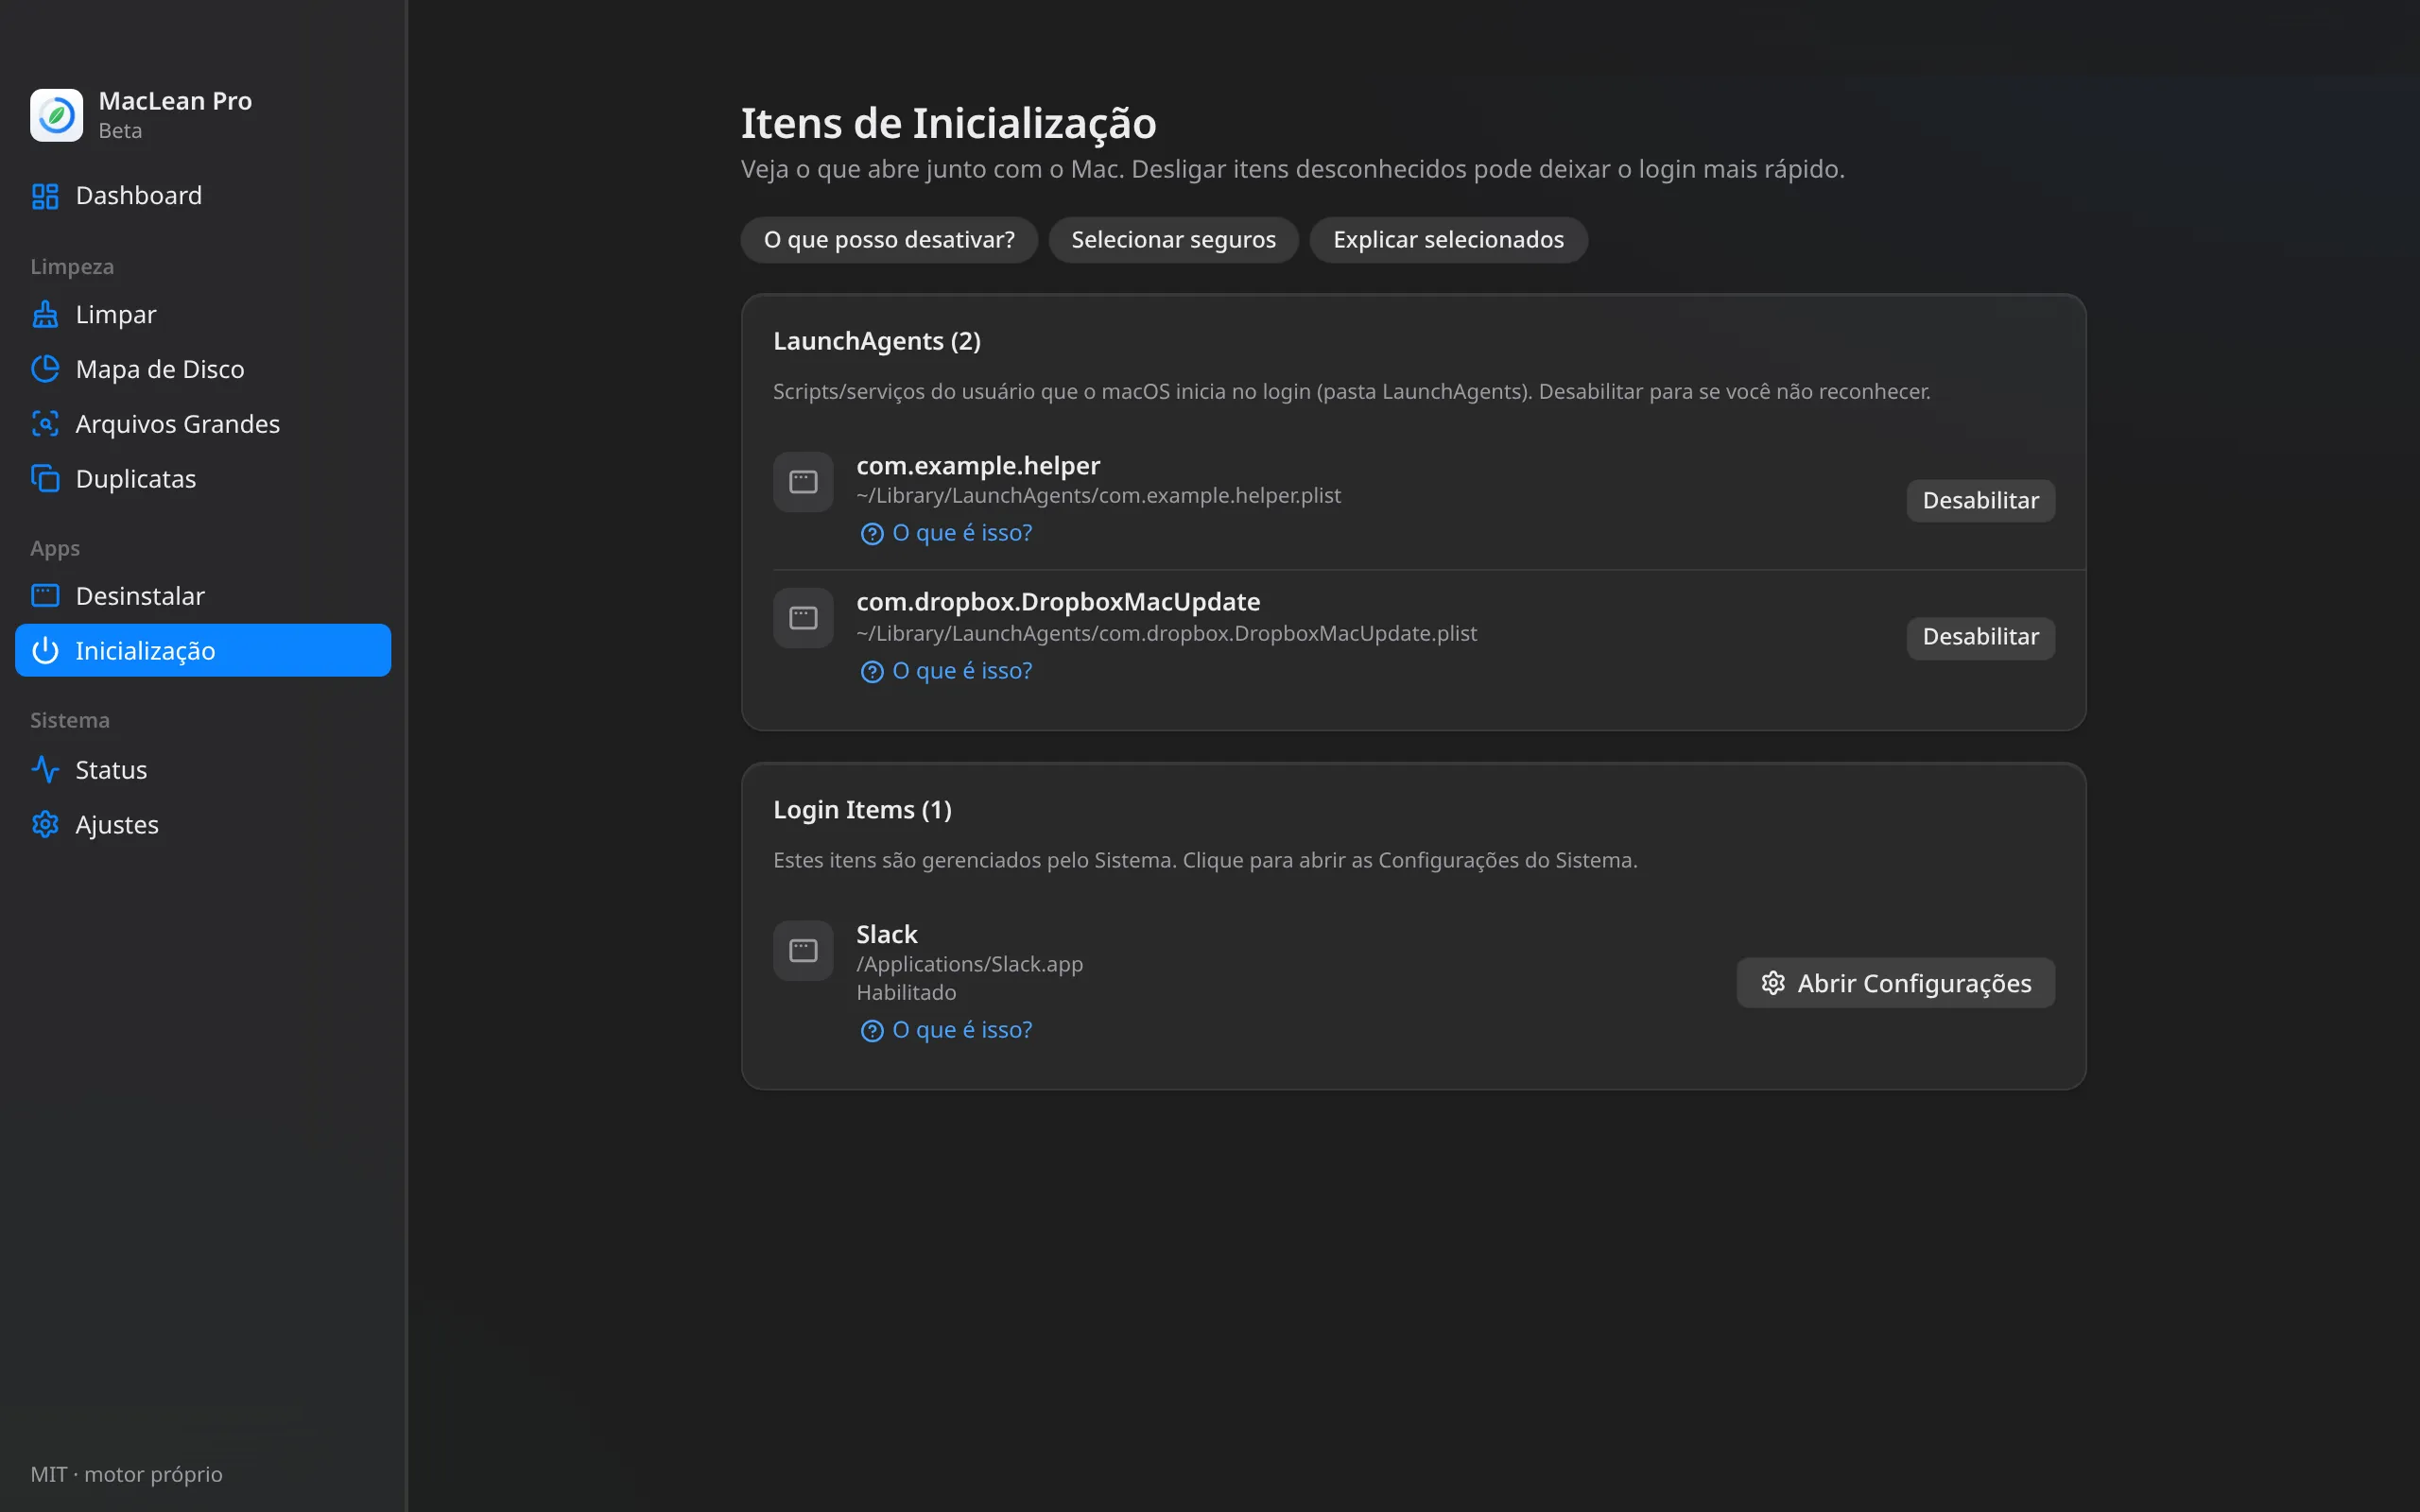Click the Duplicatas copy icon
Screen dimensions: 2420x1512
[45, 479]
